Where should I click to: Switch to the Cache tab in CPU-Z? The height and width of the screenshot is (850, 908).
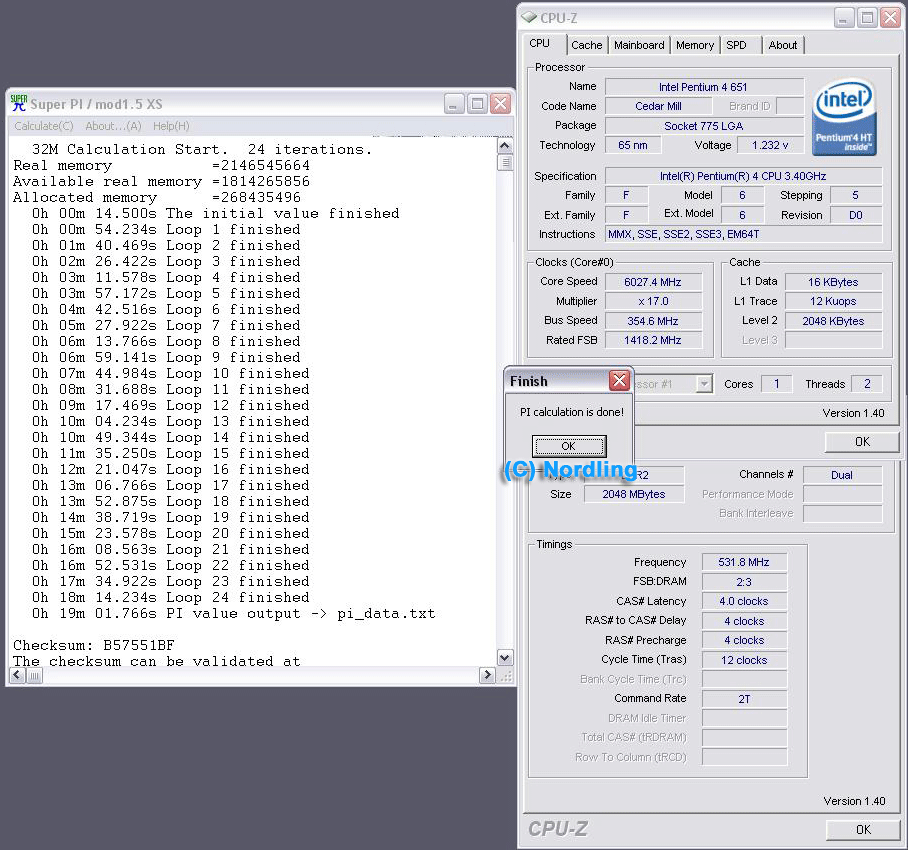click(x=587, y=45)
